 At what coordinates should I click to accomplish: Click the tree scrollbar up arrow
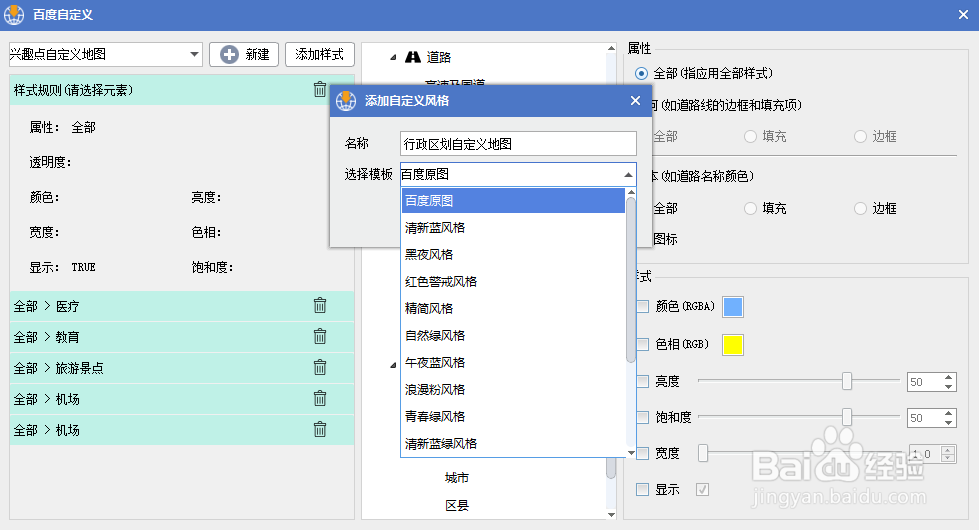coord(611,48)
